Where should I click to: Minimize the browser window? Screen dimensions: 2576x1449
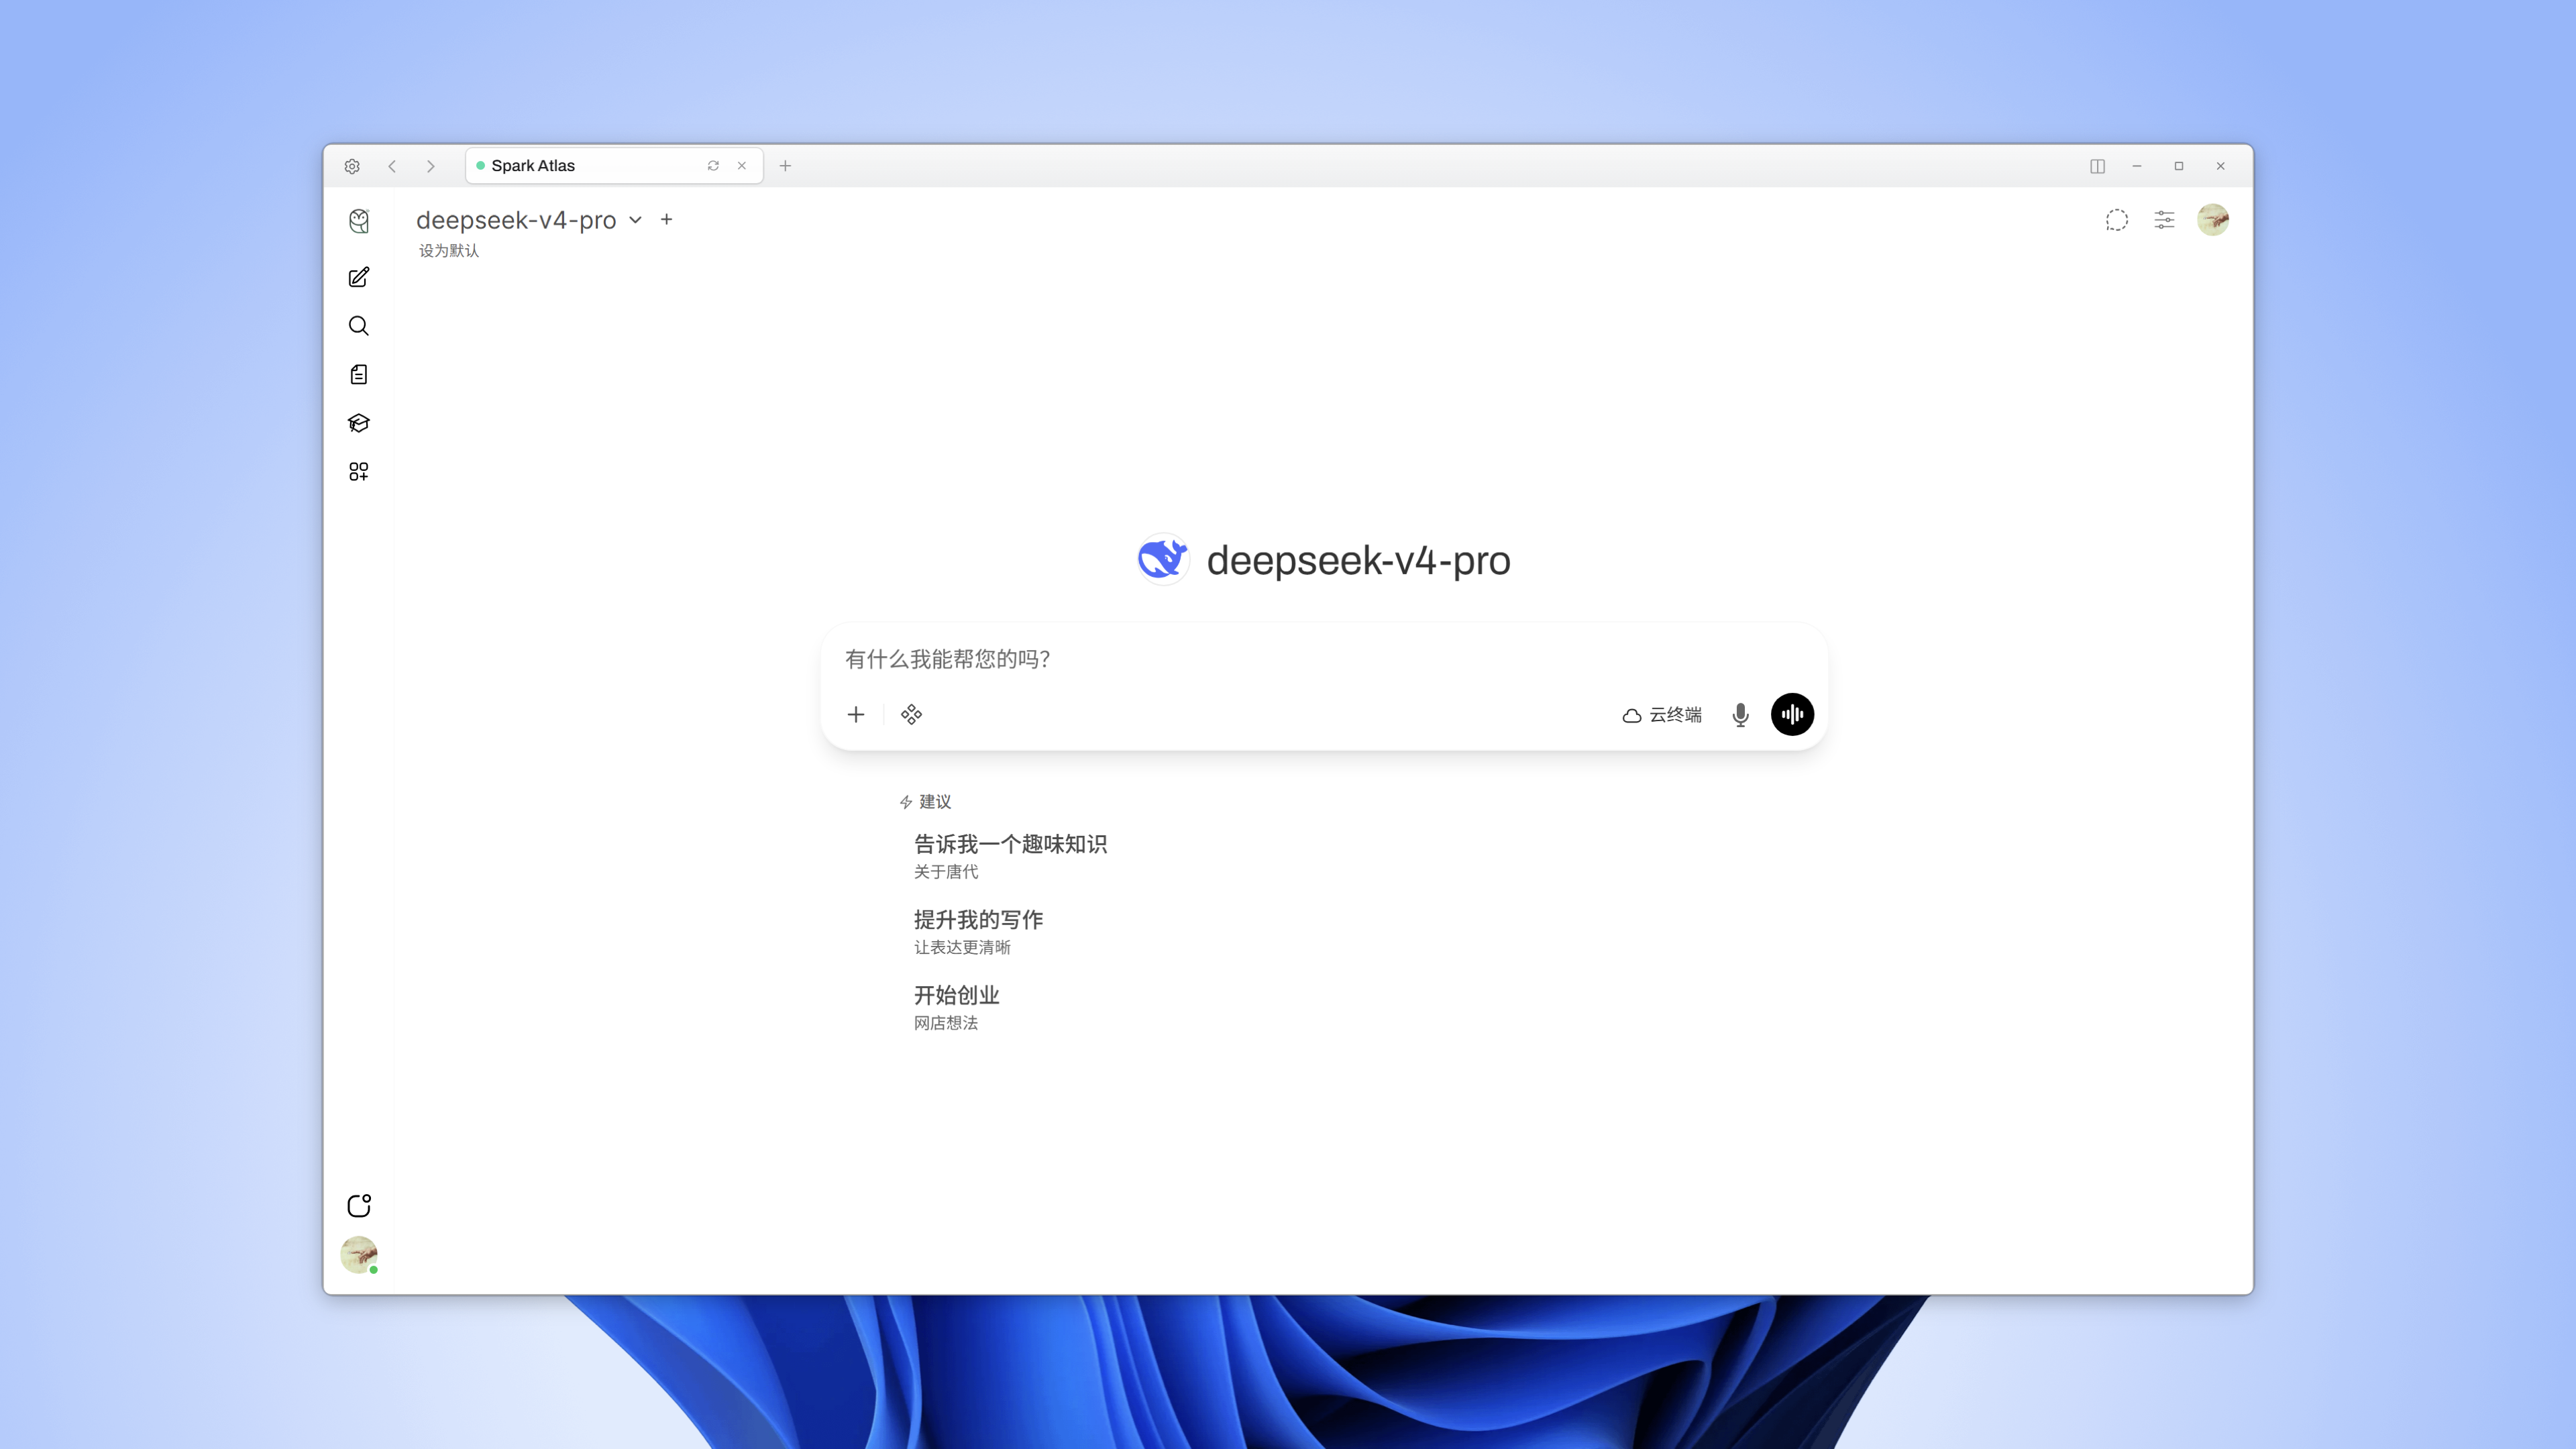tap(2136, 166)
